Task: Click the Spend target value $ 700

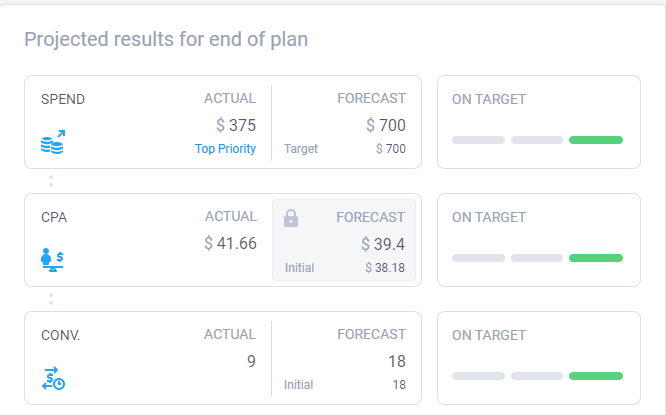Action: coord(391,149)
